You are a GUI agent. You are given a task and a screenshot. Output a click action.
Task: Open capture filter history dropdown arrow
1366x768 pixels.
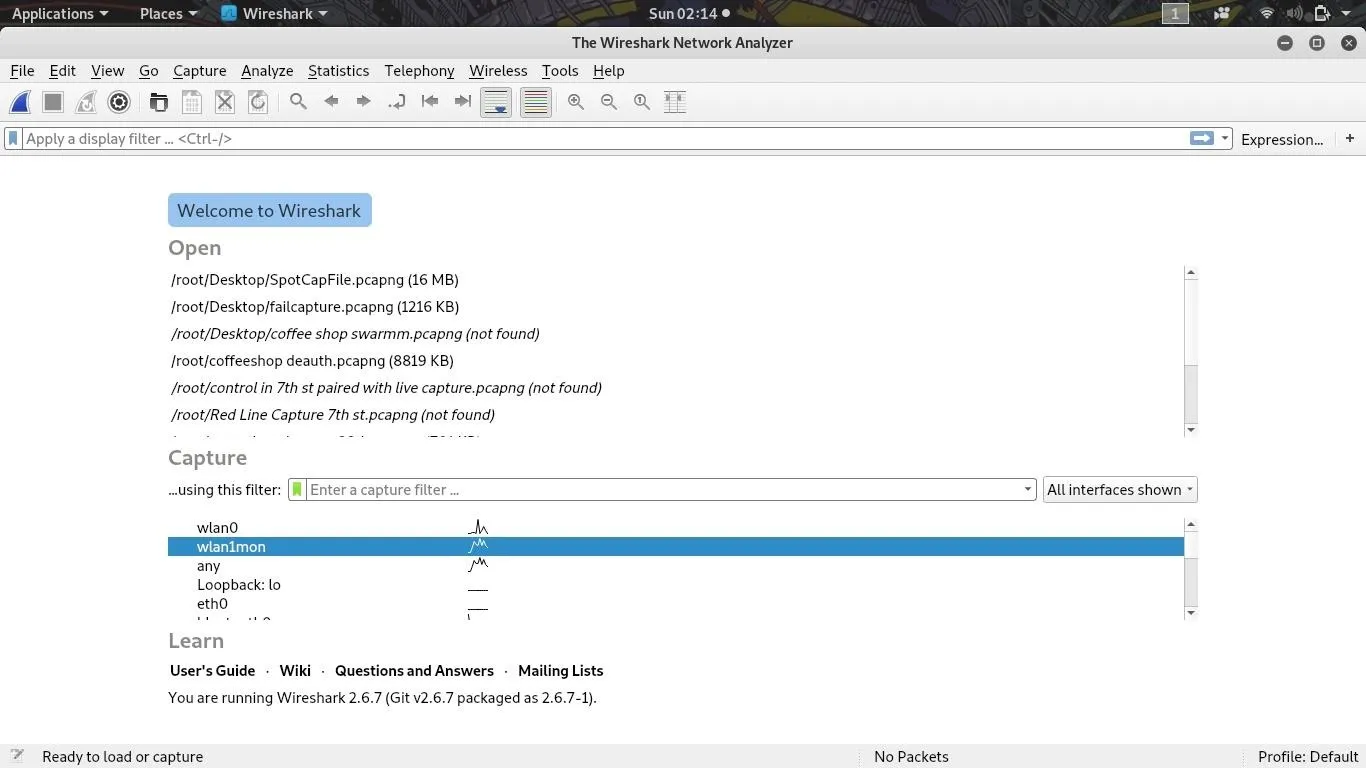1027,490
